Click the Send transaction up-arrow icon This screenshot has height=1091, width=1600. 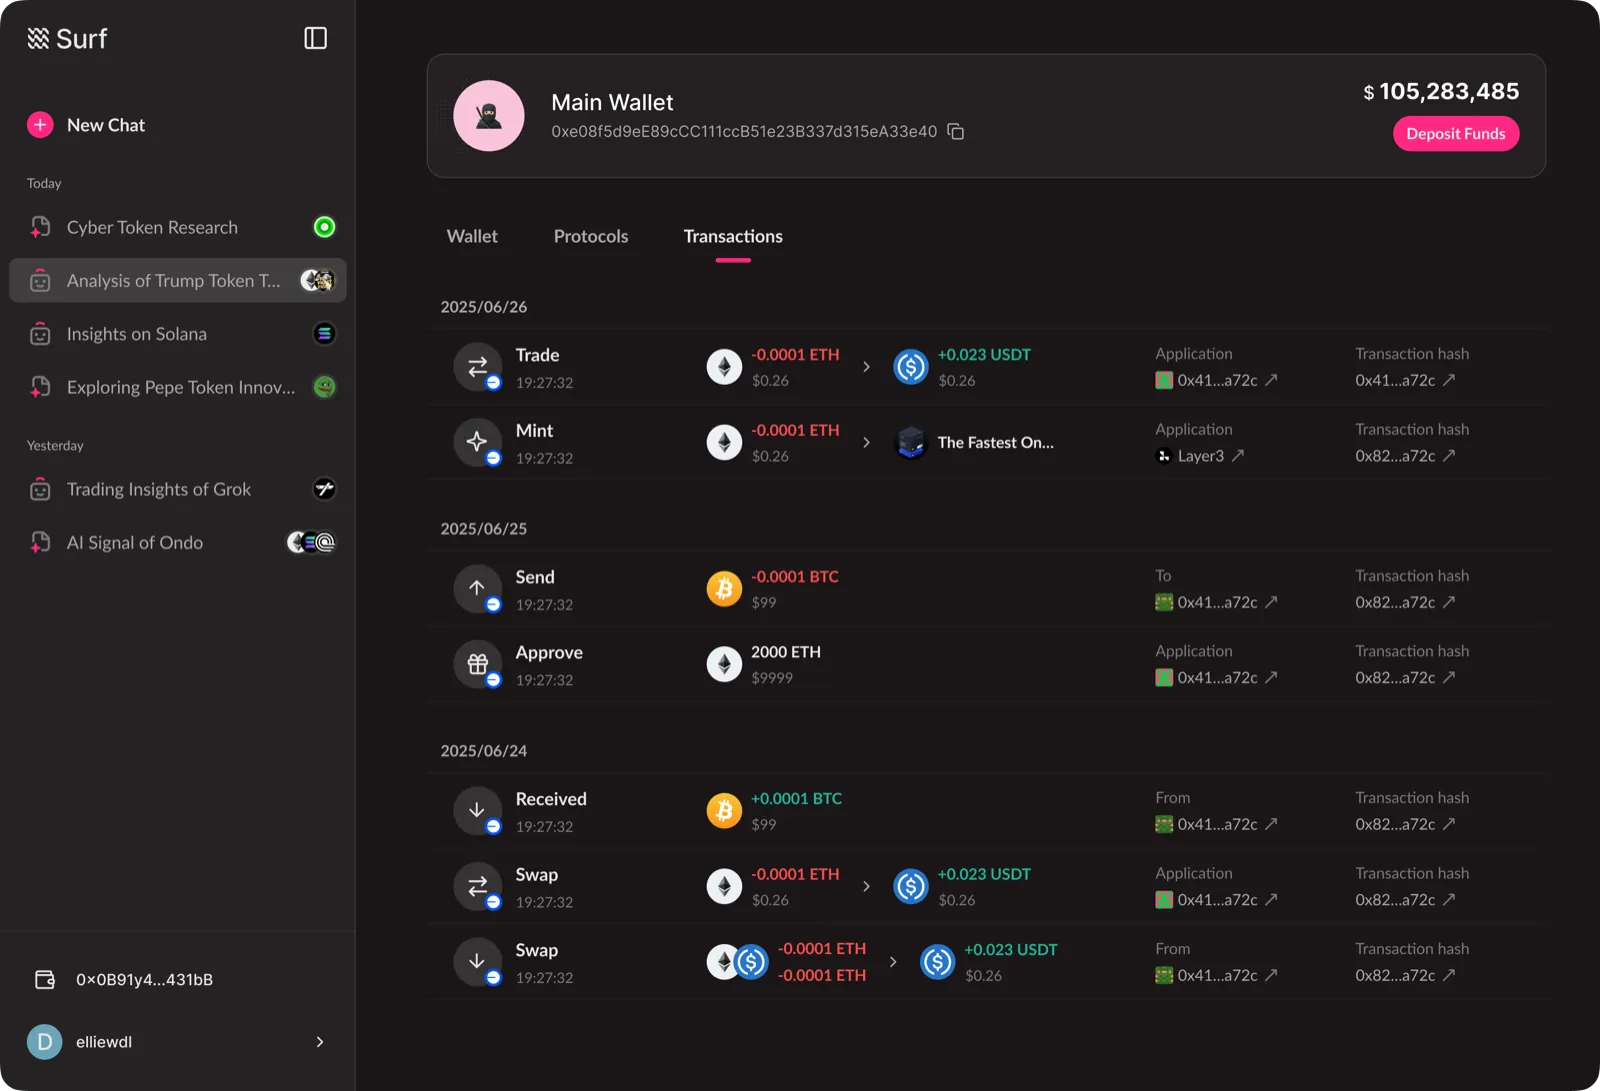478,588
